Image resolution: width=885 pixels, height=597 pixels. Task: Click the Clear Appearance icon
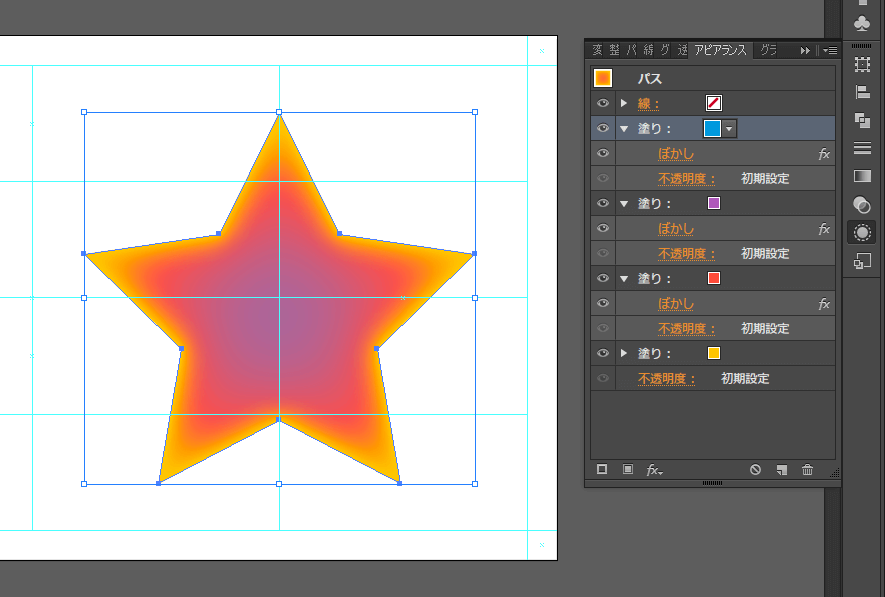pos(755,470)
